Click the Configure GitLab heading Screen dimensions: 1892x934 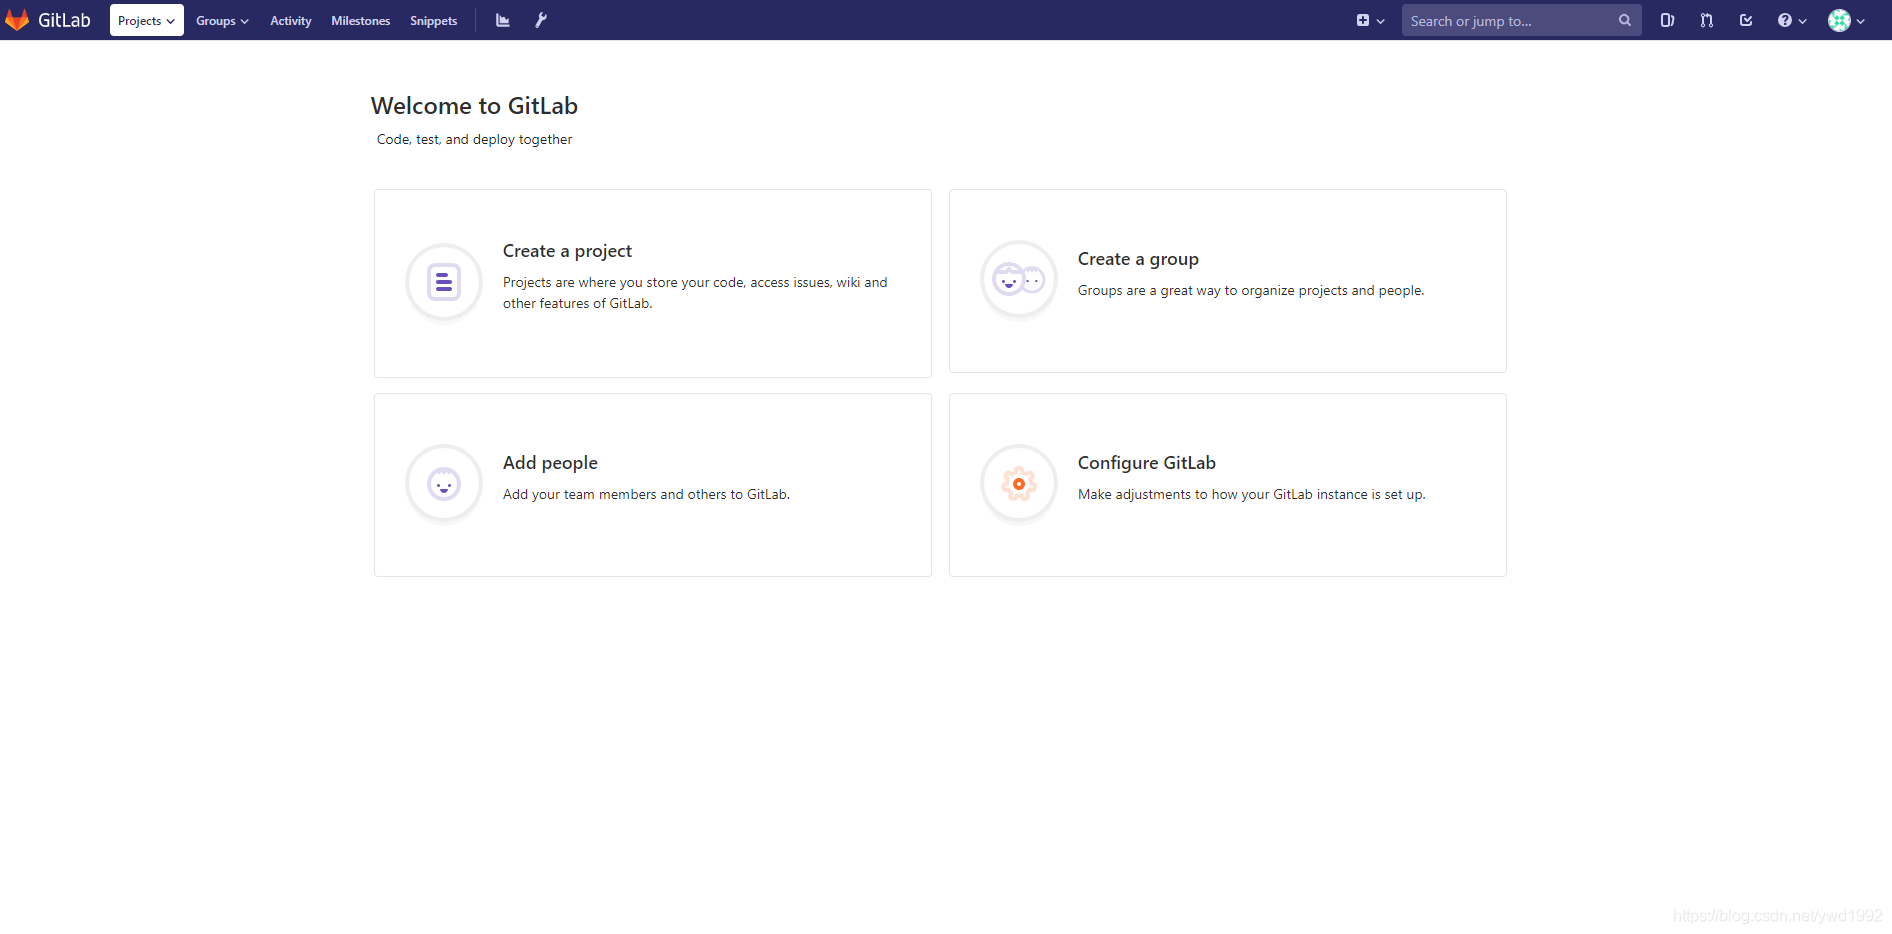pos(1147,463)
